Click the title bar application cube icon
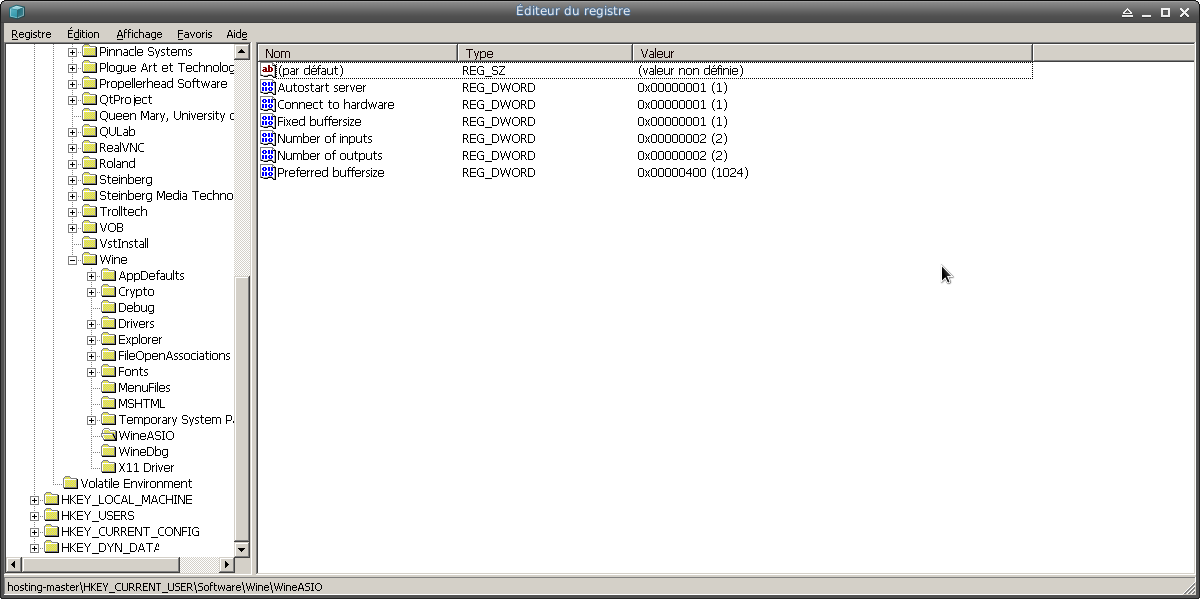This screenshot has height=599, width=1200. 16,11
